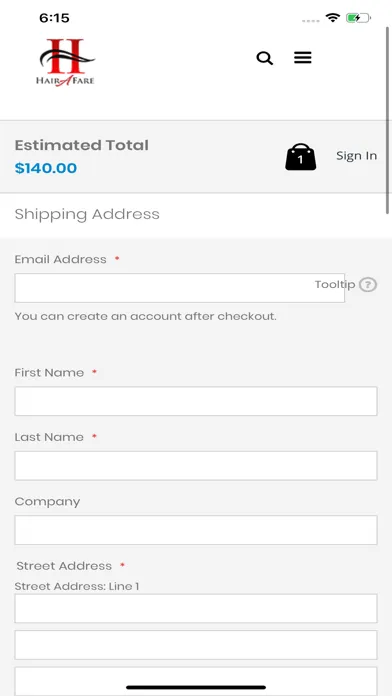Focus the third street address line field

coord(196,681)
